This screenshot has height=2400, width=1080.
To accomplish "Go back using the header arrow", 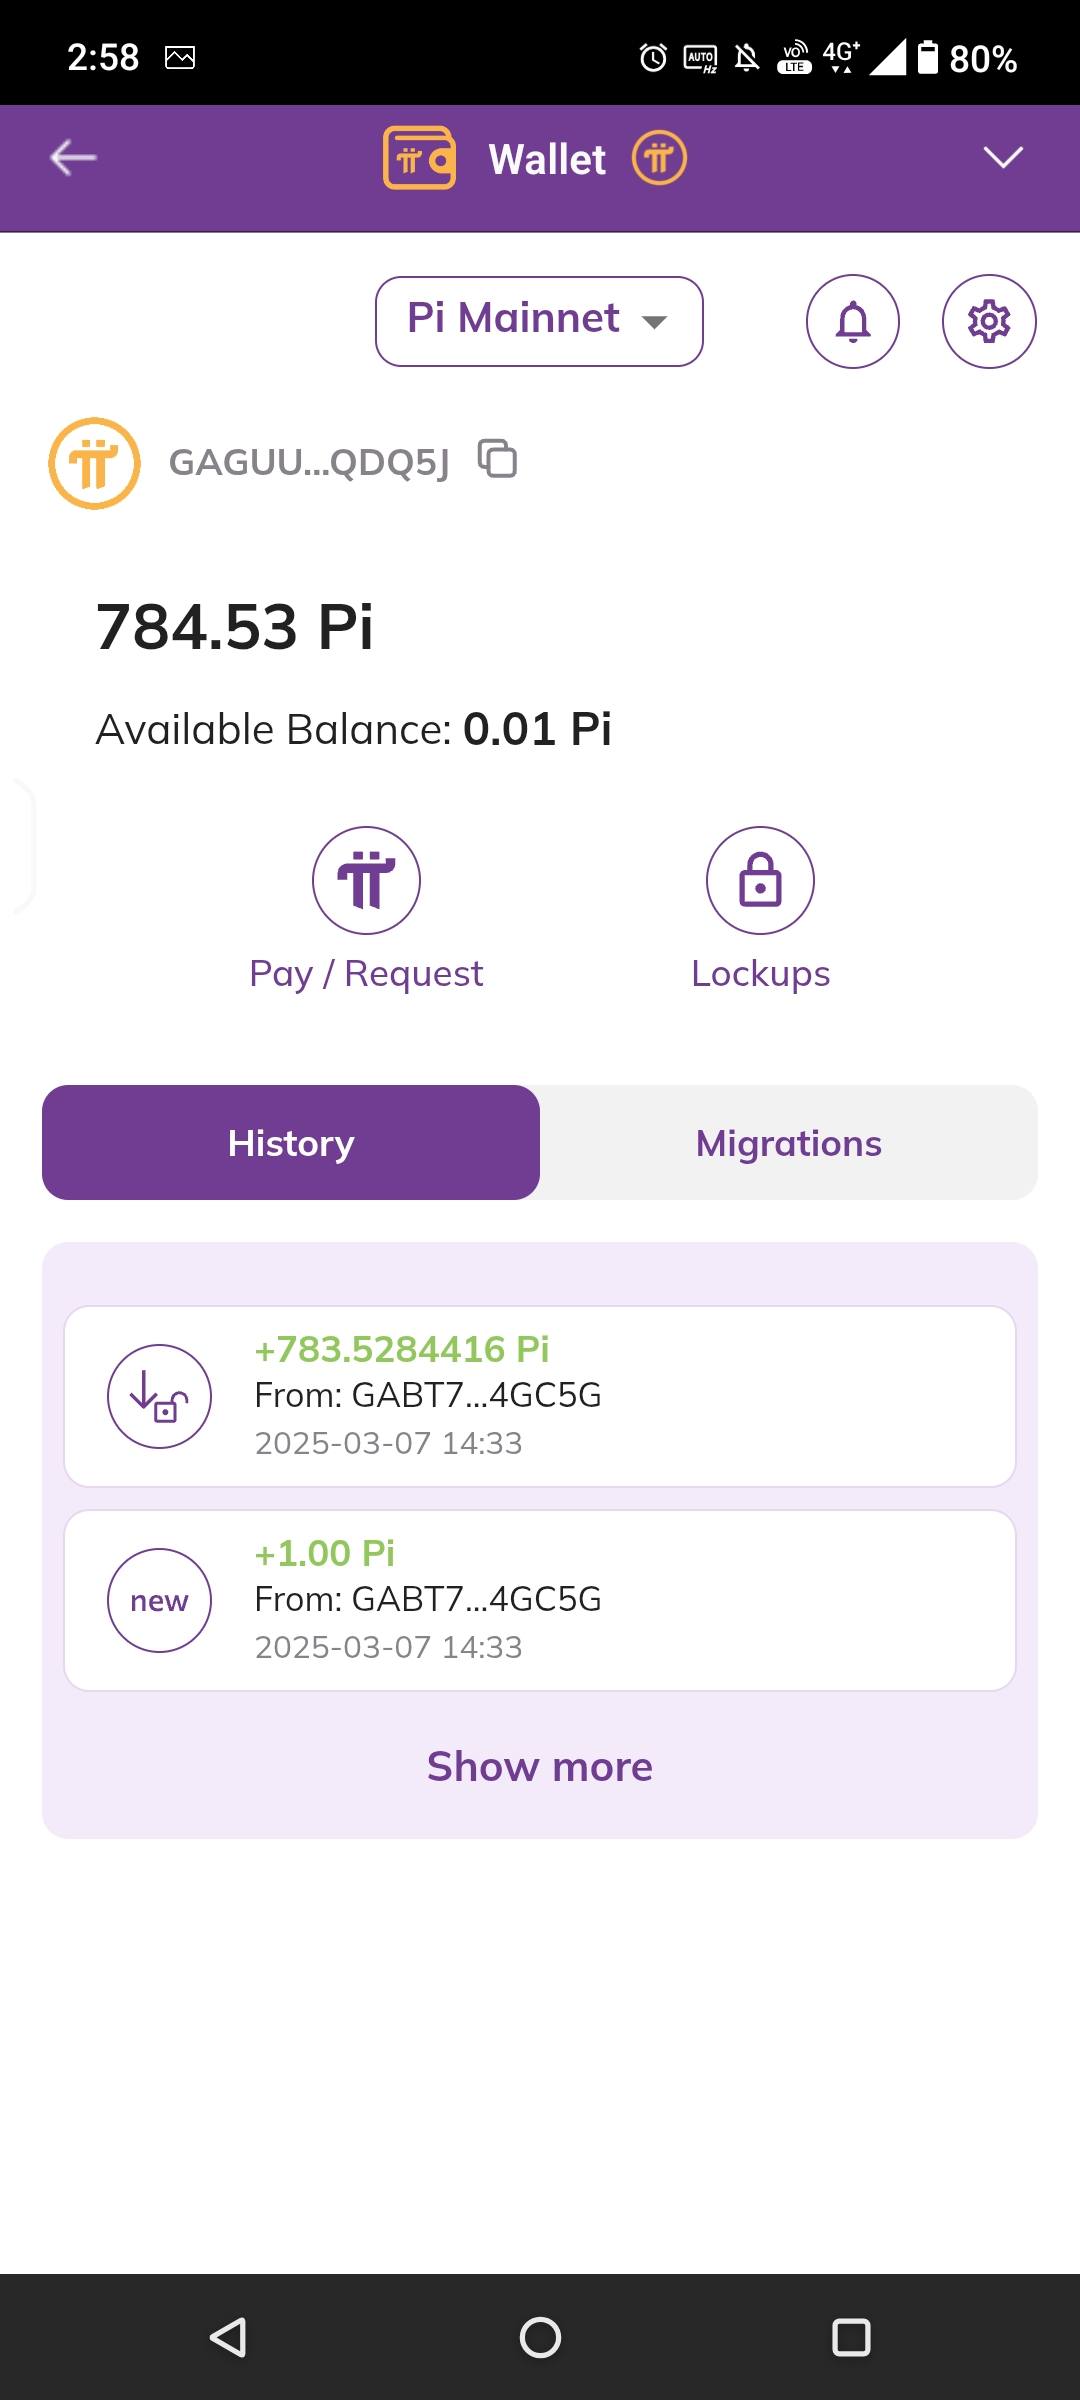I will [73, 158].
